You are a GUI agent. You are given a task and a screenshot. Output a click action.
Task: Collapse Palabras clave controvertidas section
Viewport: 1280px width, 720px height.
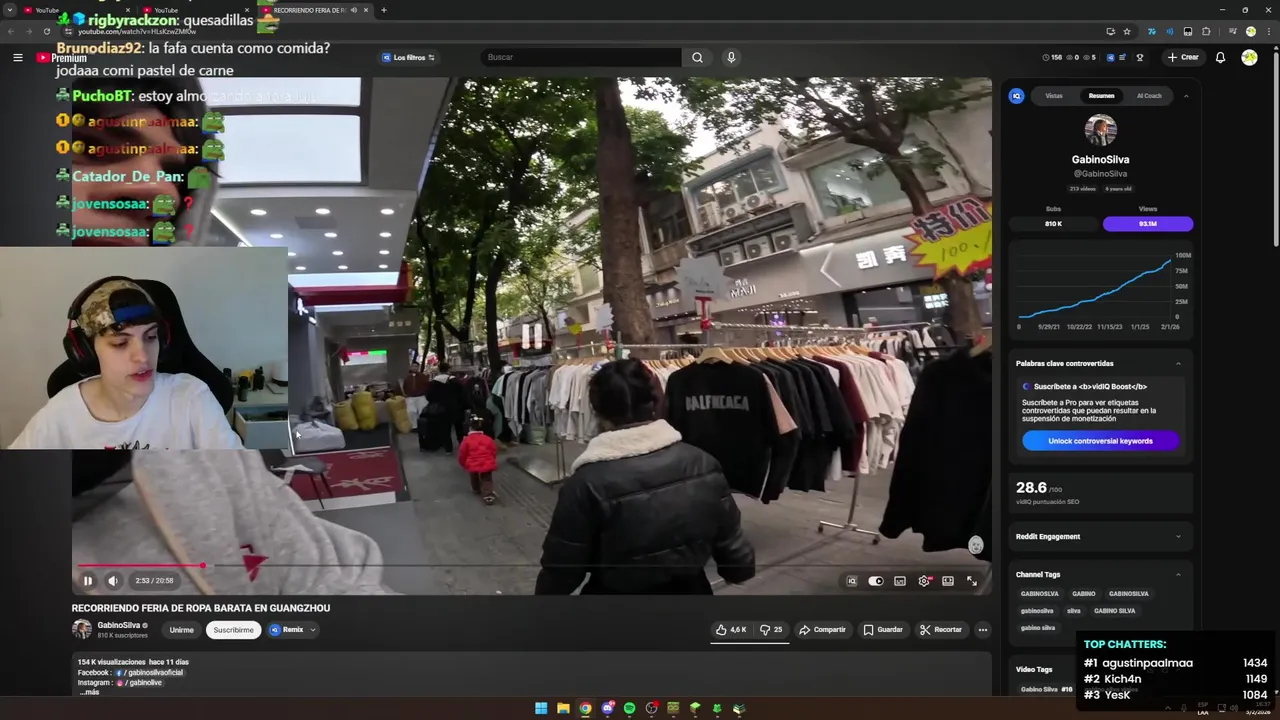pyautogui.click(x=1178, y=364)
